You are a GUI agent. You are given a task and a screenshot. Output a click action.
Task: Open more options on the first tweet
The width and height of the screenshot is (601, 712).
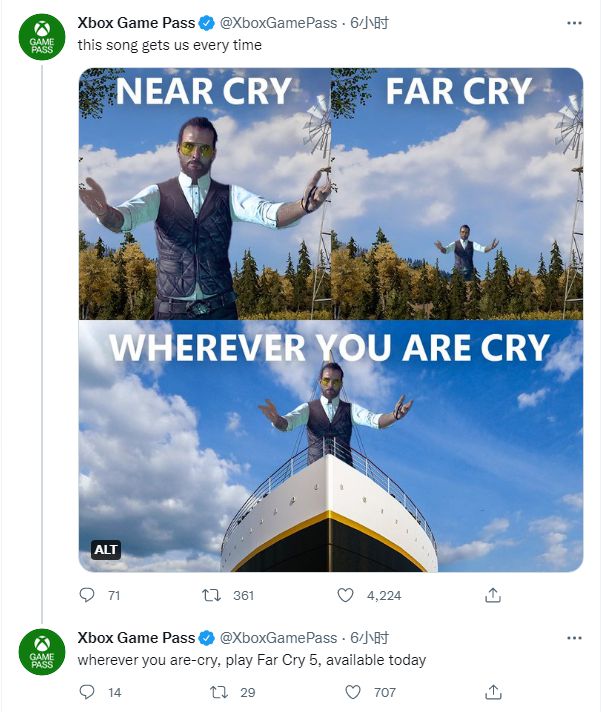[572, 24]
